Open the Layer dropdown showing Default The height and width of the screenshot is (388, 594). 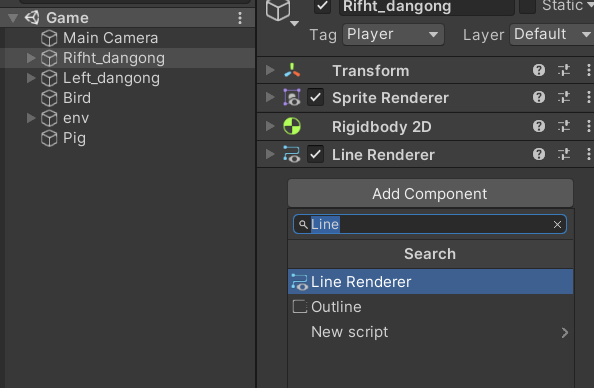(551, 34)
